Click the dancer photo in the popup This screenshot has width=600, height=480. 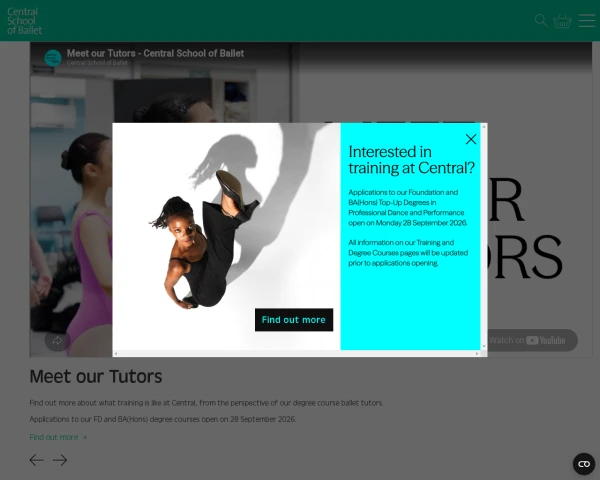tap(227, 236)
